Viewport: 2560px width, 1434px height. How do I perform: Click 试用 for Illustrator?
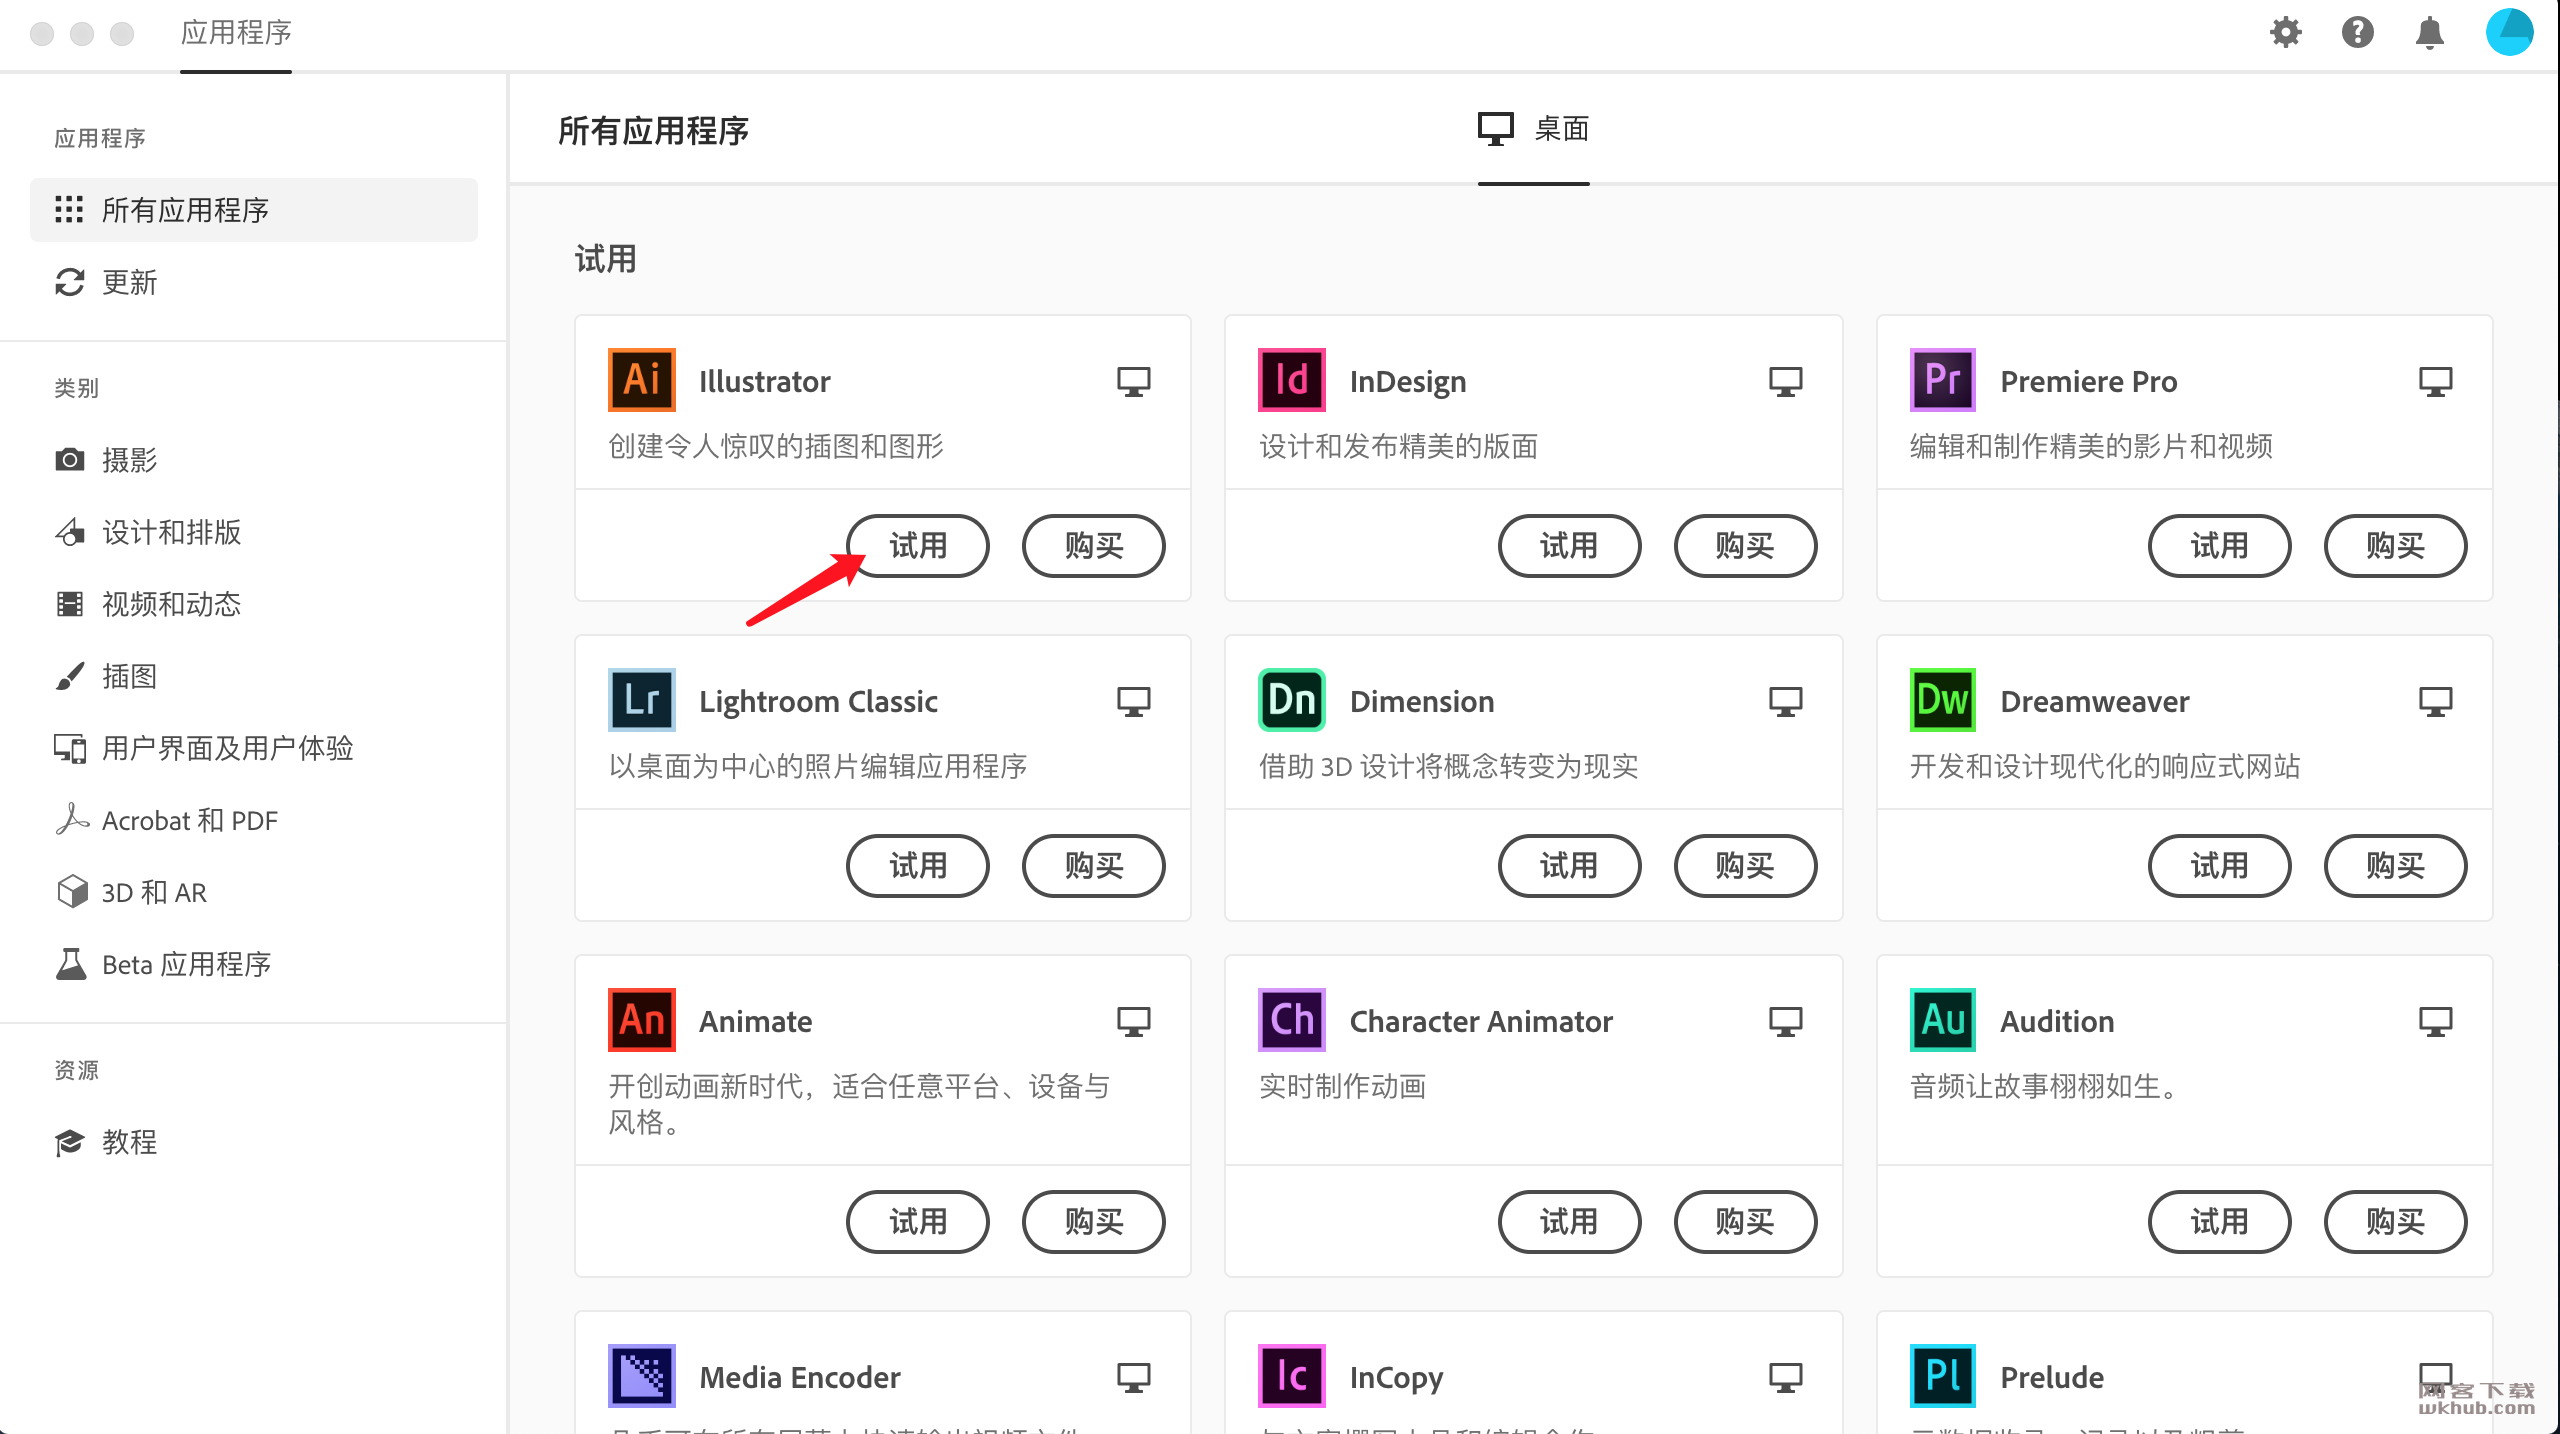tap(917, 546)
